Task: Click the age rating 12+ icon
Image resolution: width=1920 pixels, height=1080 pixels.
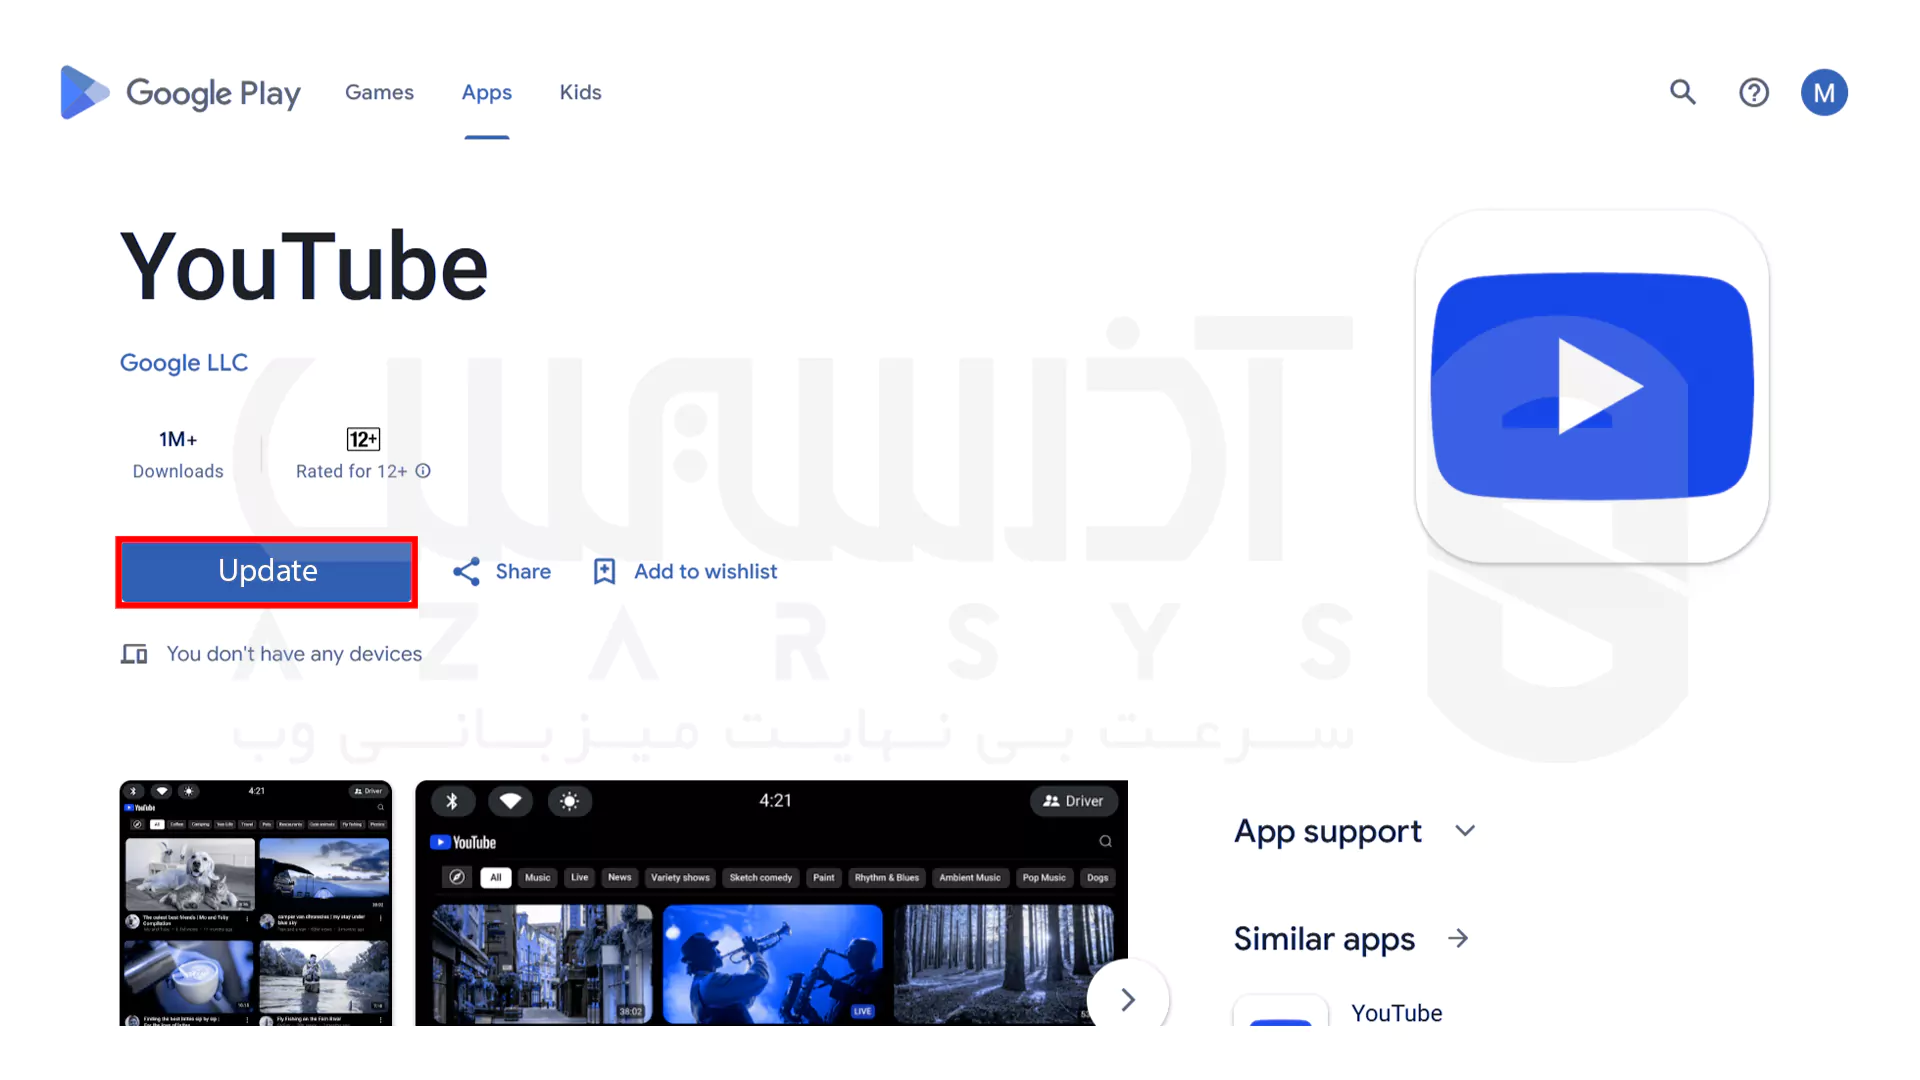Action: (364, 438)
